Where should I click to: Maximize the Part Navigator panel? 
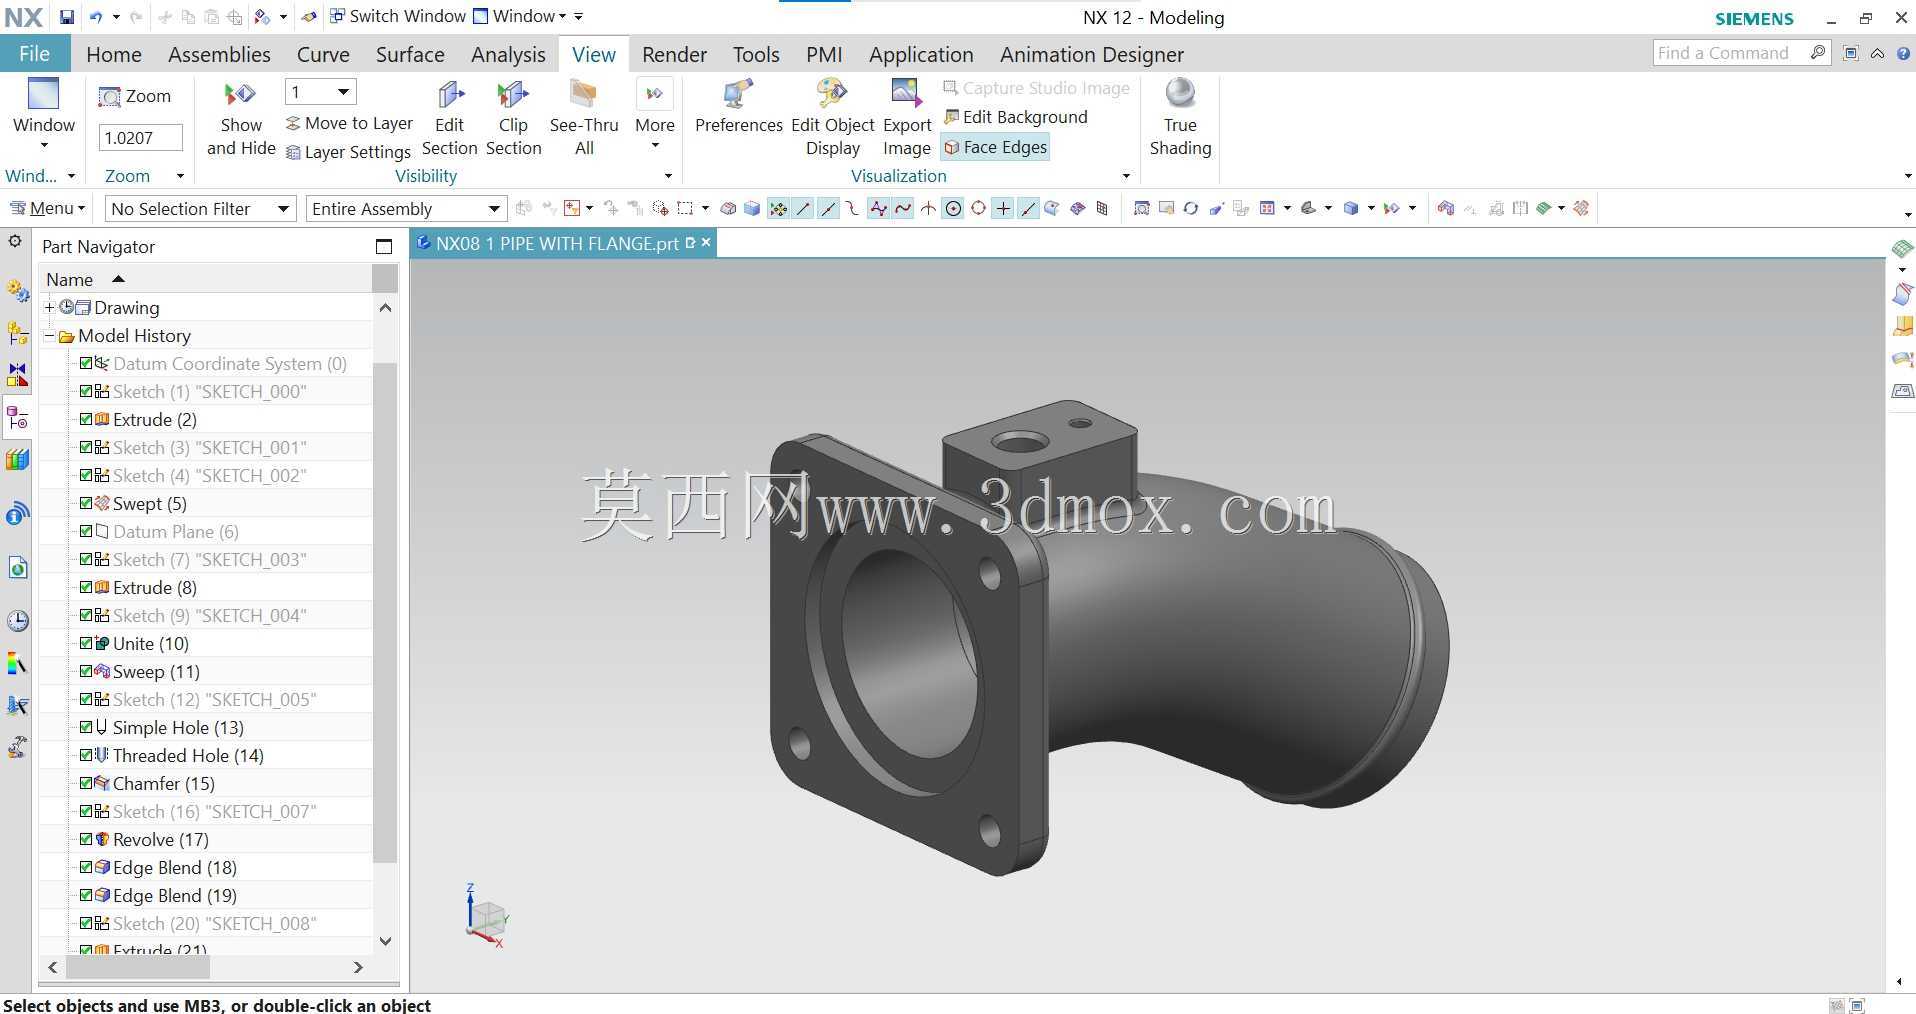point(384,247)
